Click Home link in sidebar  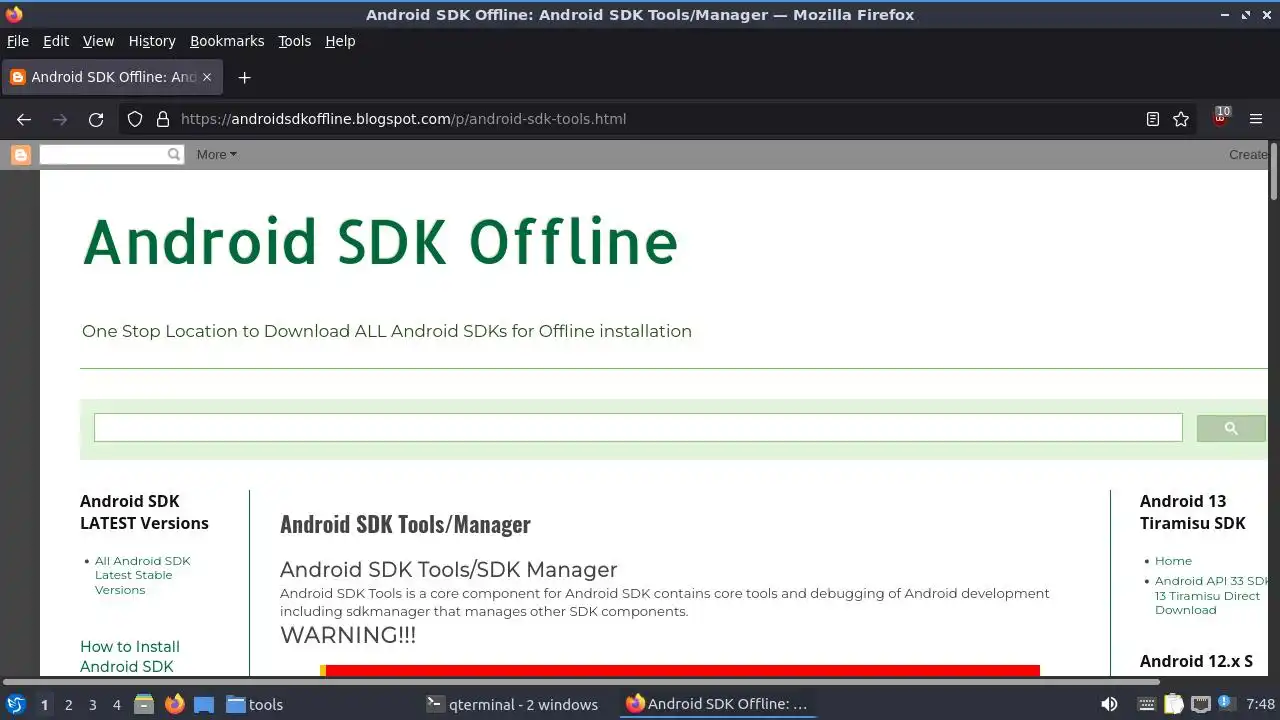(x=1173, y=561)
